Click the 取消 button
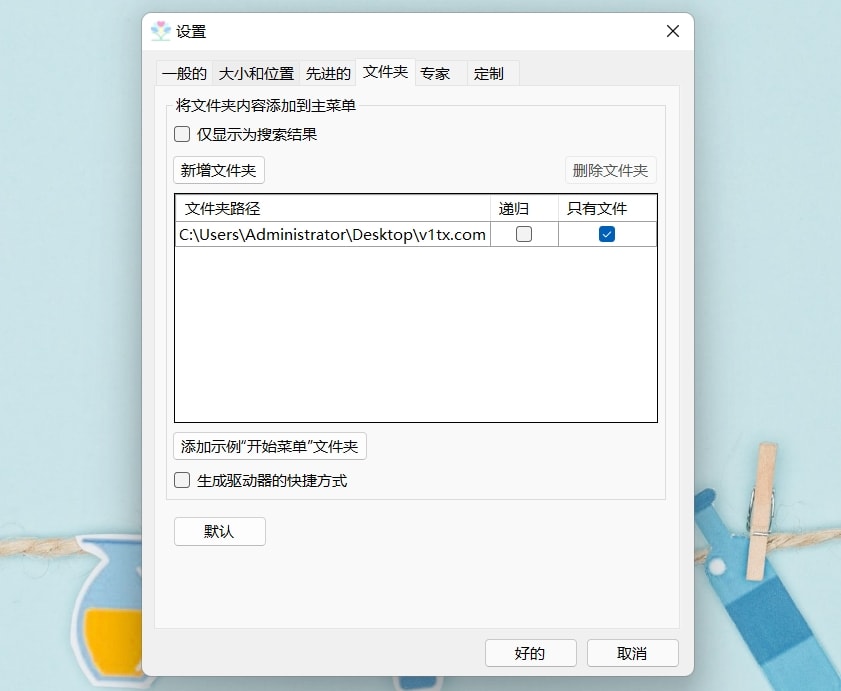This screenshot has width=841, height=691. pos(632,653)
